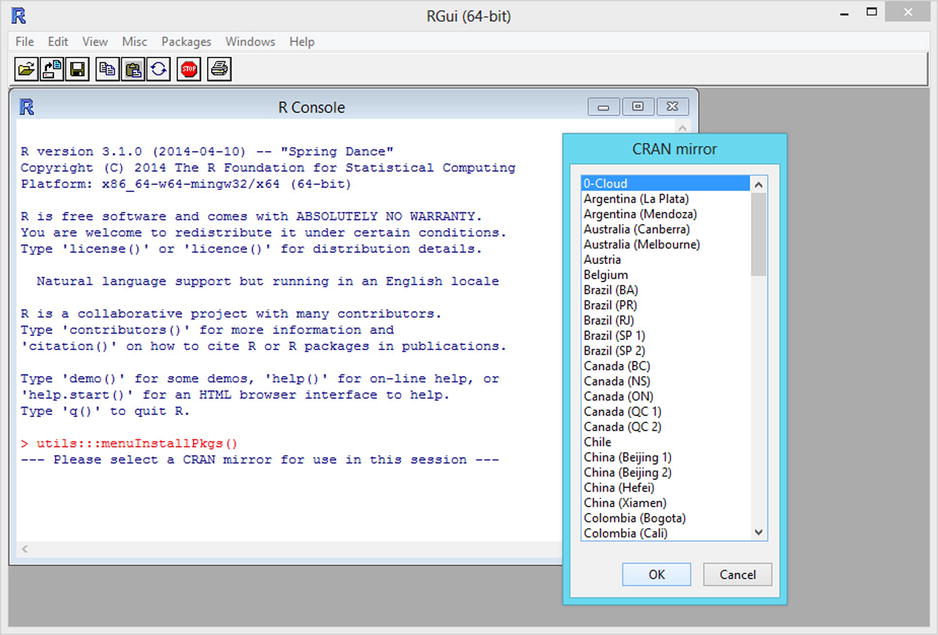Click the console horizontal scroll-left arrow
Image resolution: width=938 pixels, height=635 pixels.
pos(25,549)
